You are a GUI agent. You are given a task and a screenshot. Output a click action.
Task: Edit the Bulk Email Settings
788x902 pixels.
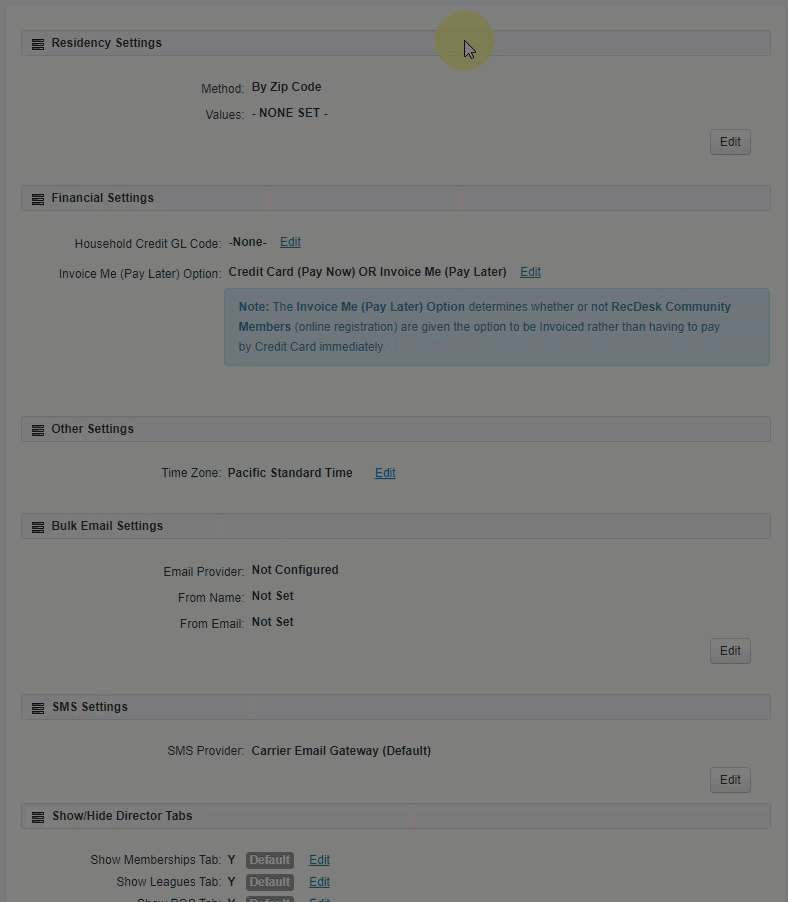[x=730, y=651]
